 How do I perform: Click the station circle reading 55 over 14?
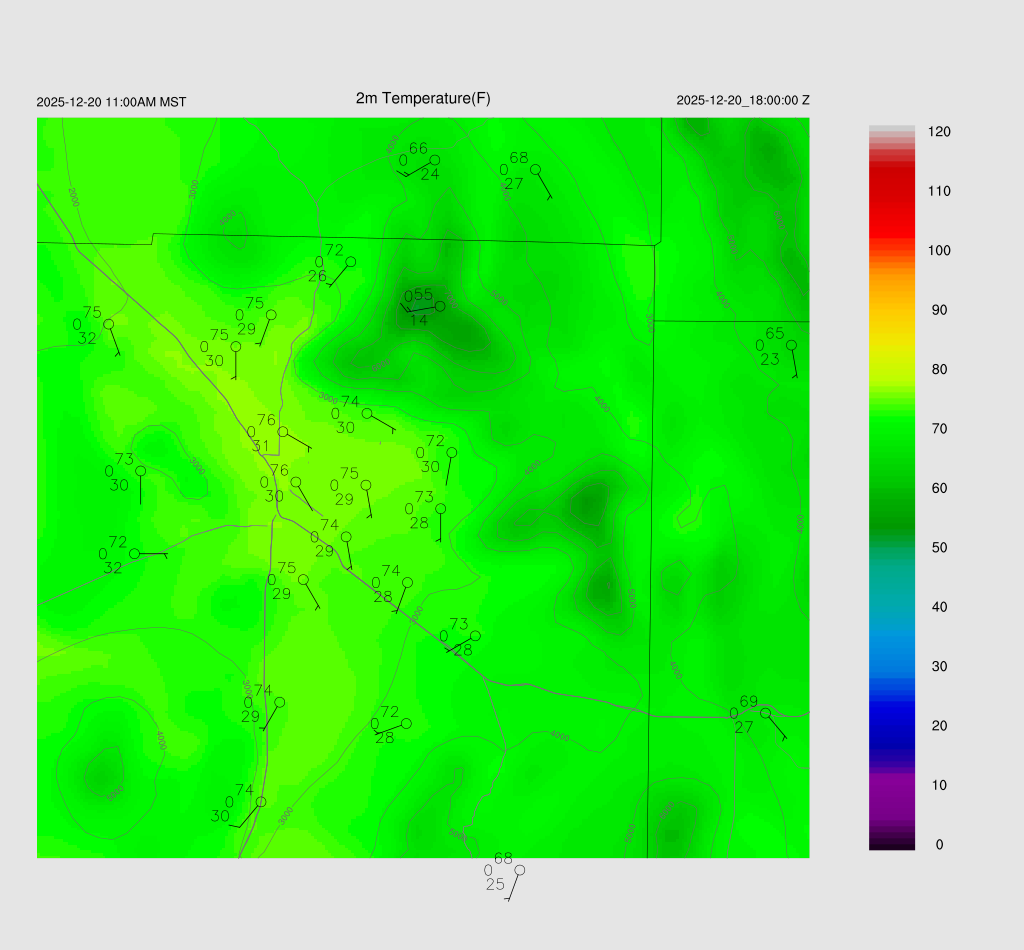click(x=439, y=306)
